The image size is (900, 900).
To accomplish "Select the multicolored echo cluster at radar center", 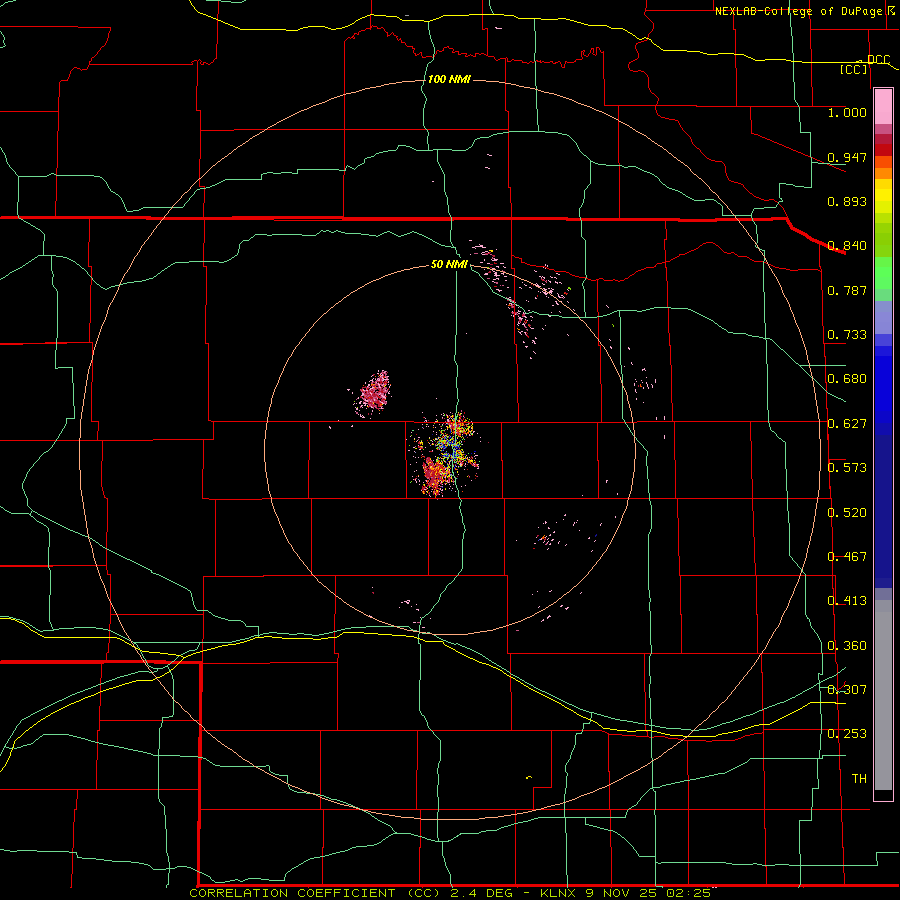I will (445, 453).
